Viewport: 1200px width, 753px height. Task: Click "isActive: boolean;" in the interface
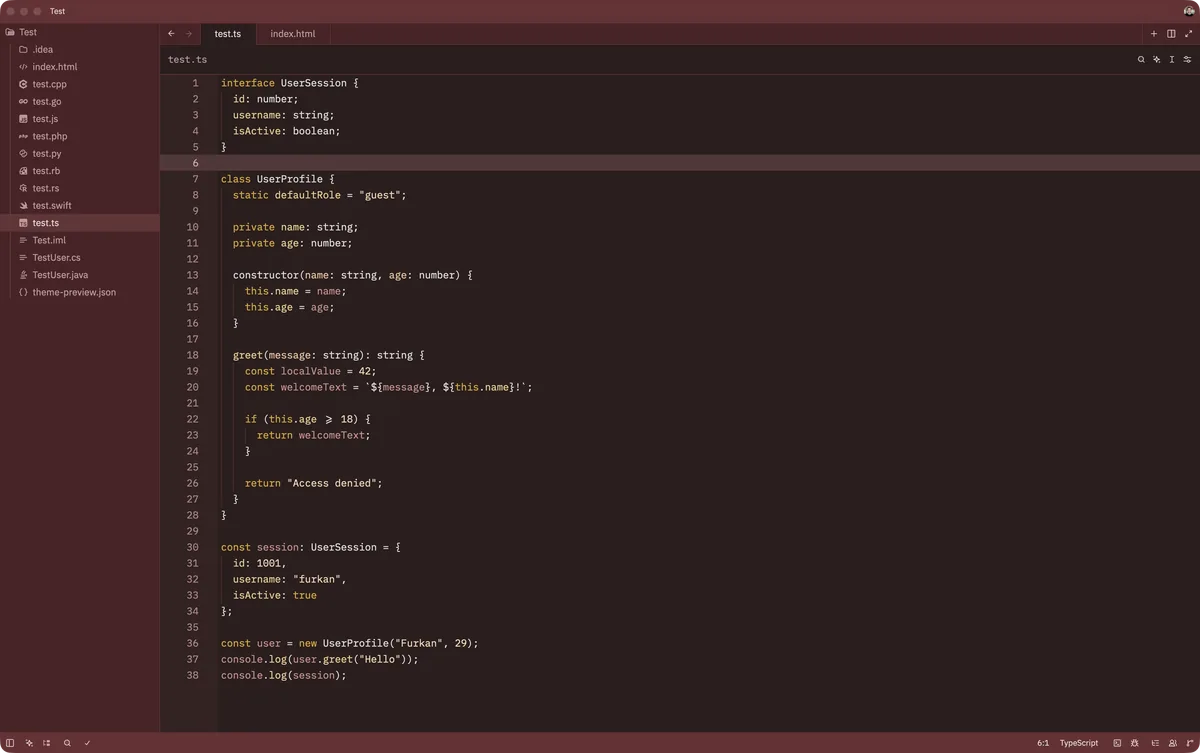click(x=287, y=131)
